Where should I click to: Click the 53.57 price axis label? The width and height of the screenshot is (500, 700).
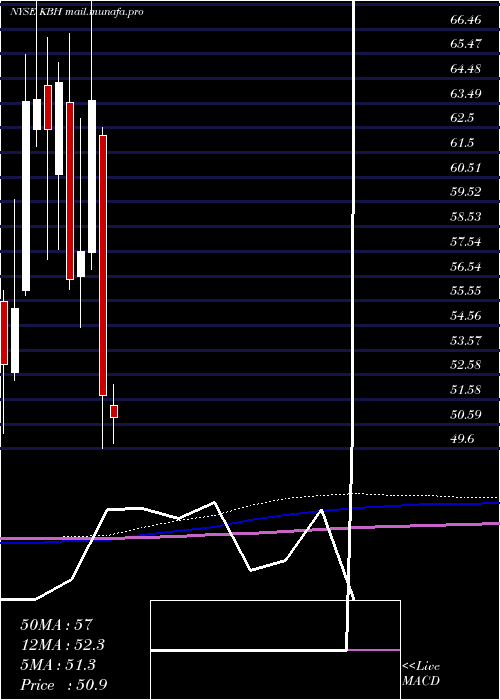click(x=466, y=341)
